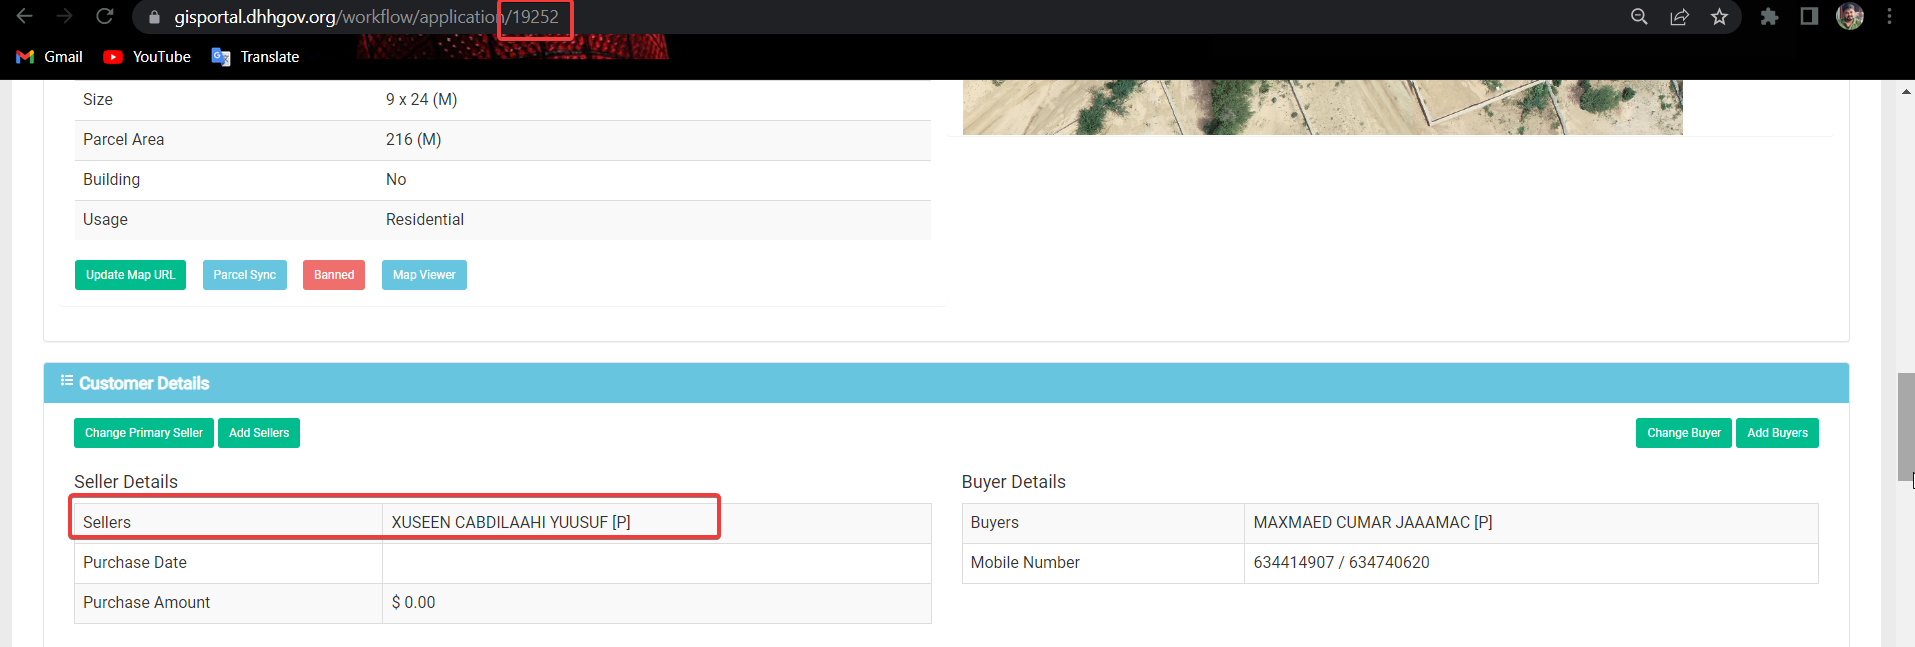Click the parcel aerial image thumbnail
Viewport: 1915px width, 647px height.
click(1322, 107)
